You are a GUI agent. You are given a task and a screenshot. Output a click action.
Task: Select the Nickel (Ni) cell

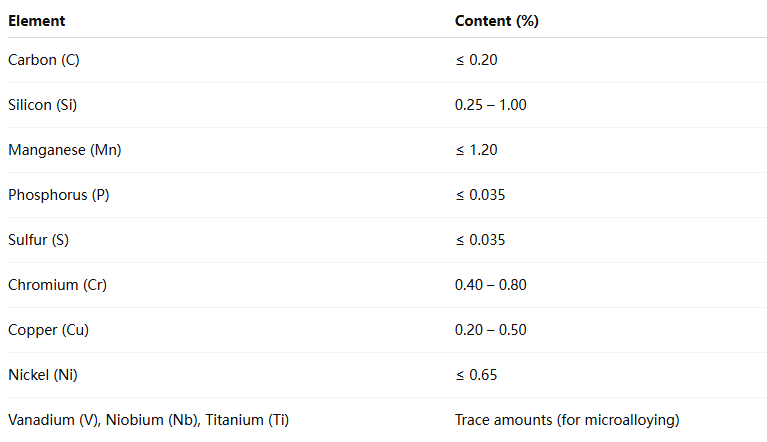point(43,375)
